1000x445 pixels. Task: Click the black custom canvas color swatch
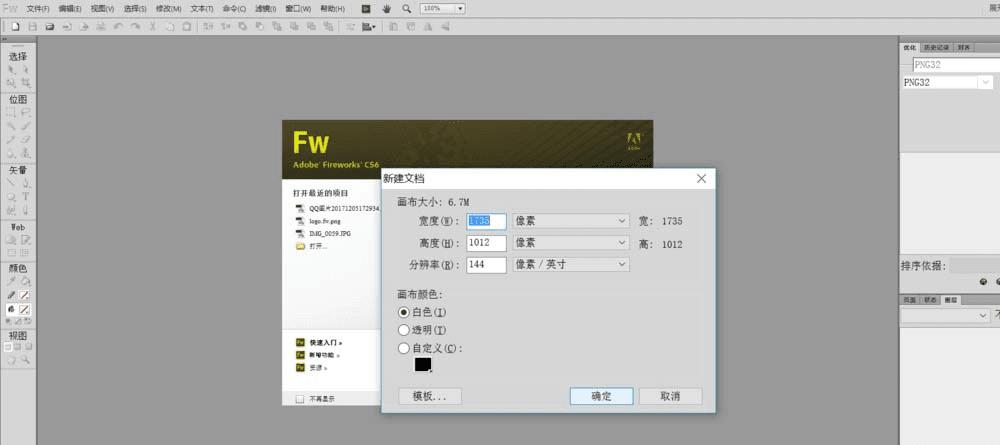pos(423,365)
